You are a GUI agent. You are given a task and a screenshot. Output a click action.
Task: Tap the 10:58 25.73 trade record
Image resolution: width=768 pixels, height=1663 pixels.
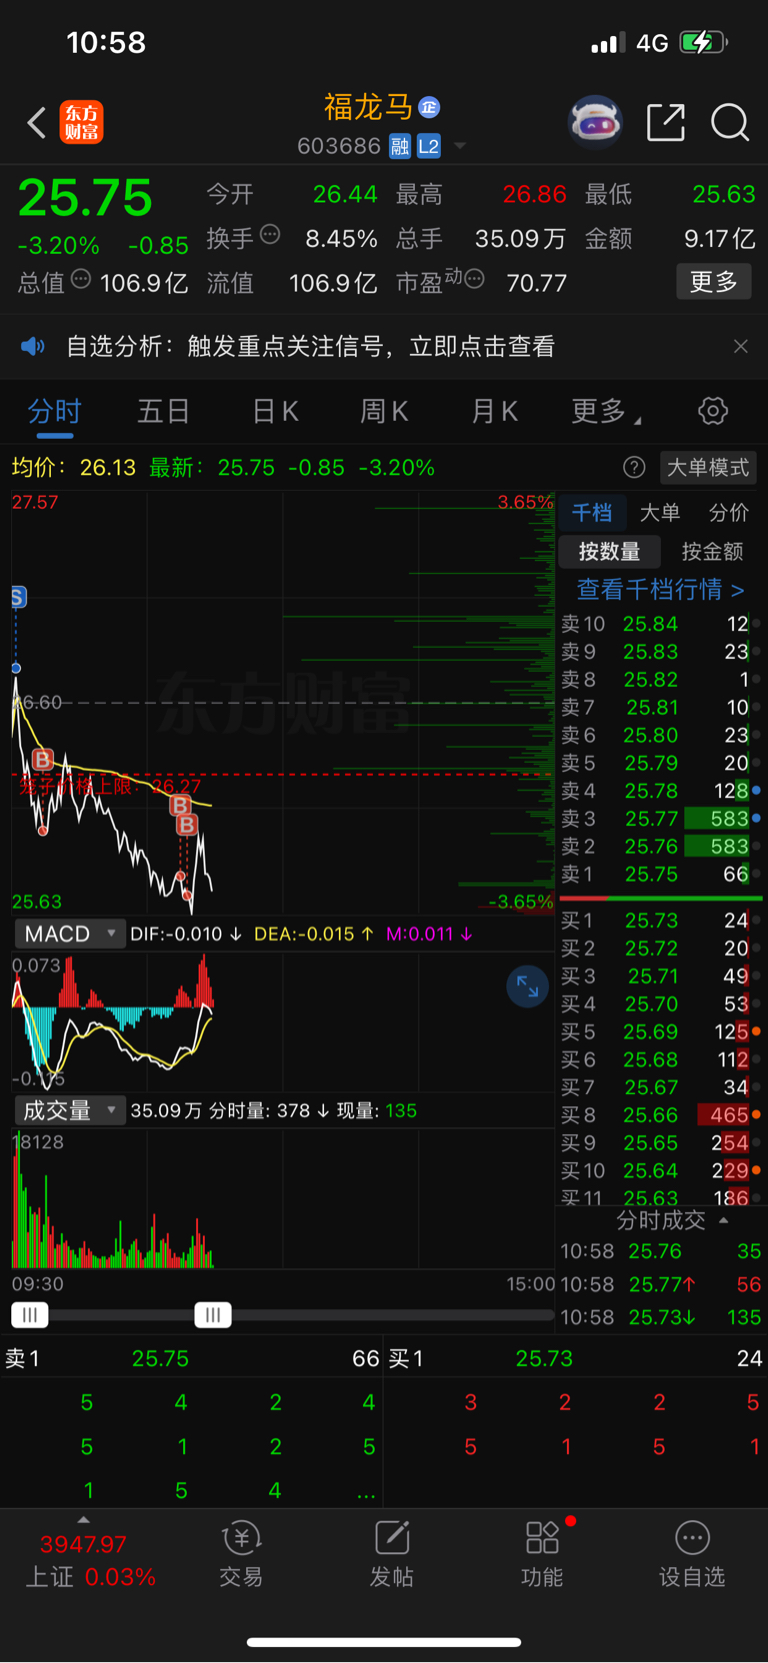tap(660, 1317)
